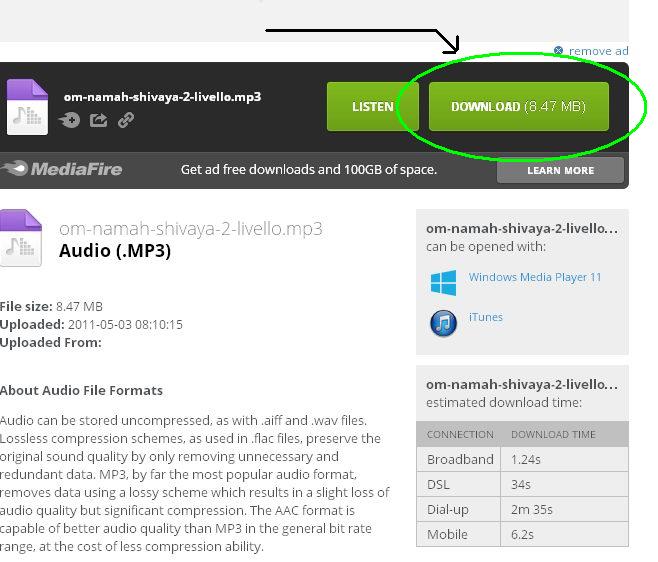The image size is (658, 562).
Task: Select the file name in the dark download bar
Action: pos(162,97)
